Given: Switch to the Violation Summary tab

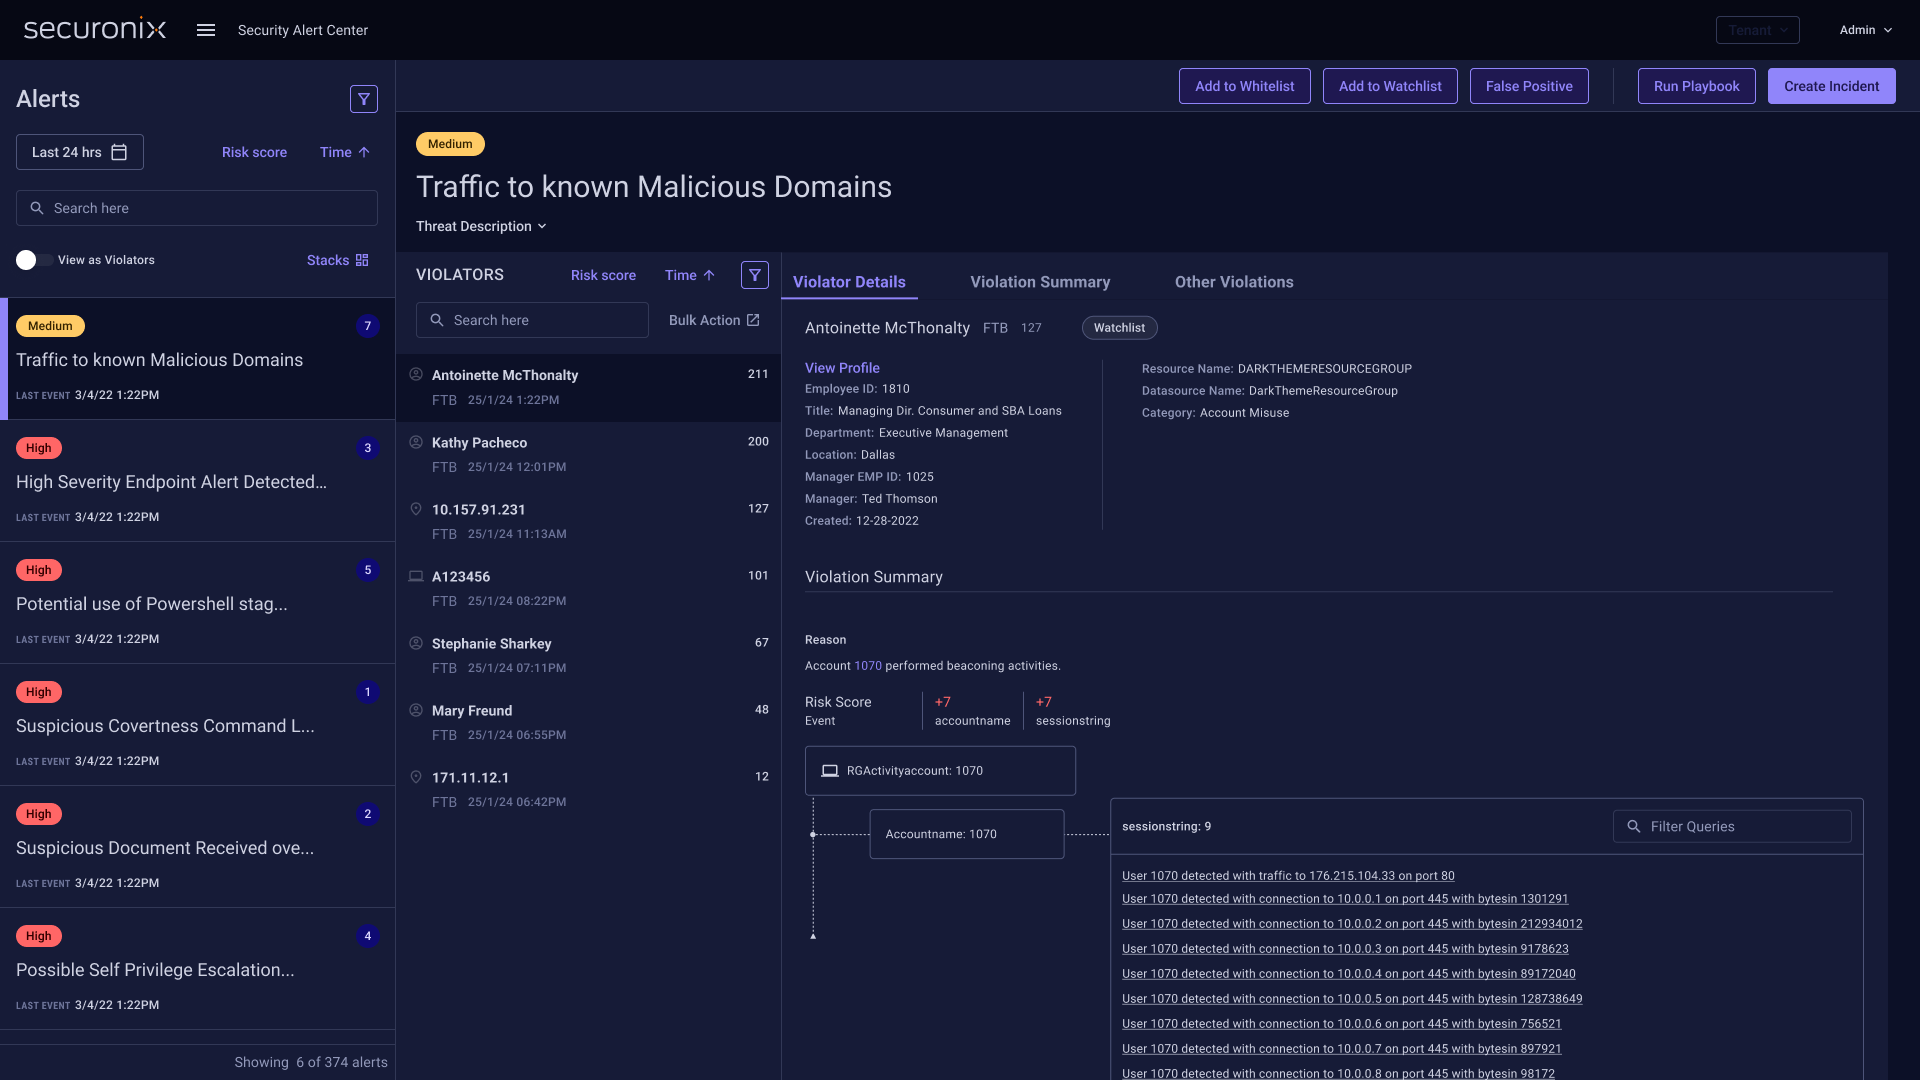Looking at the screenshot, I should click(x=1040, y=282).
